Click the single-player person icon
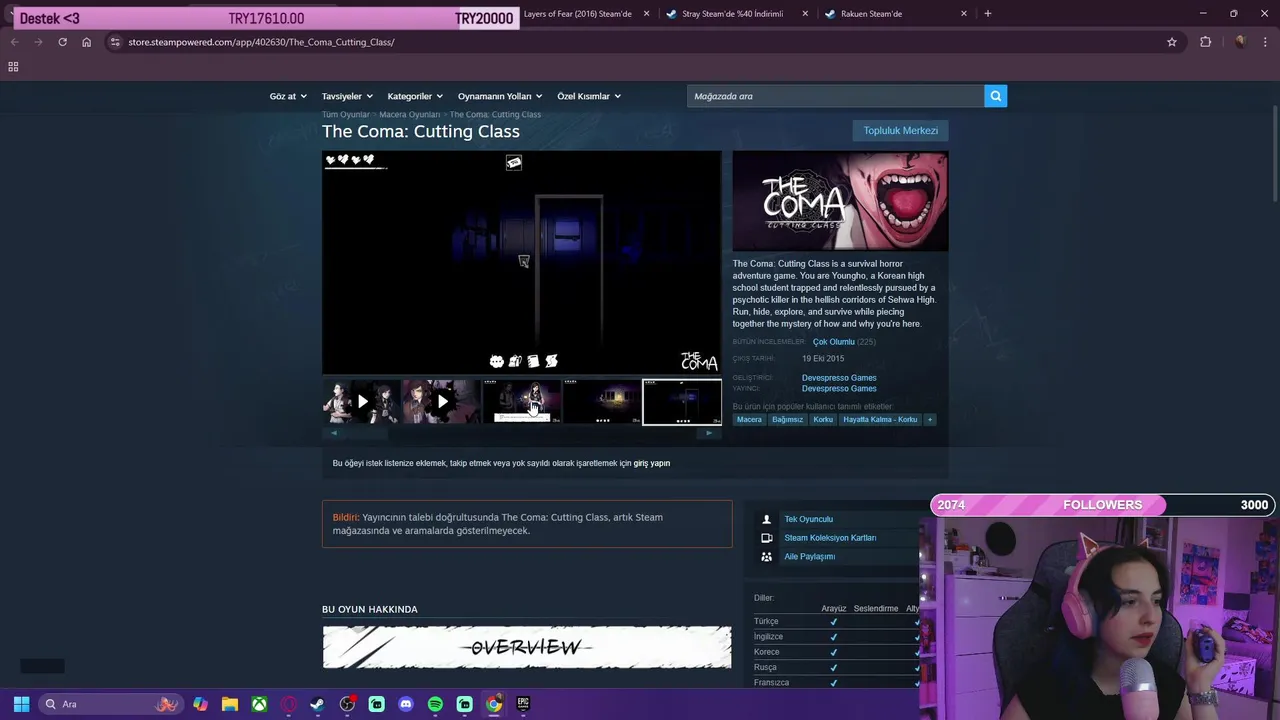Image resolution: width=1280 pixels, height=720 pixels. coord(766,519)
